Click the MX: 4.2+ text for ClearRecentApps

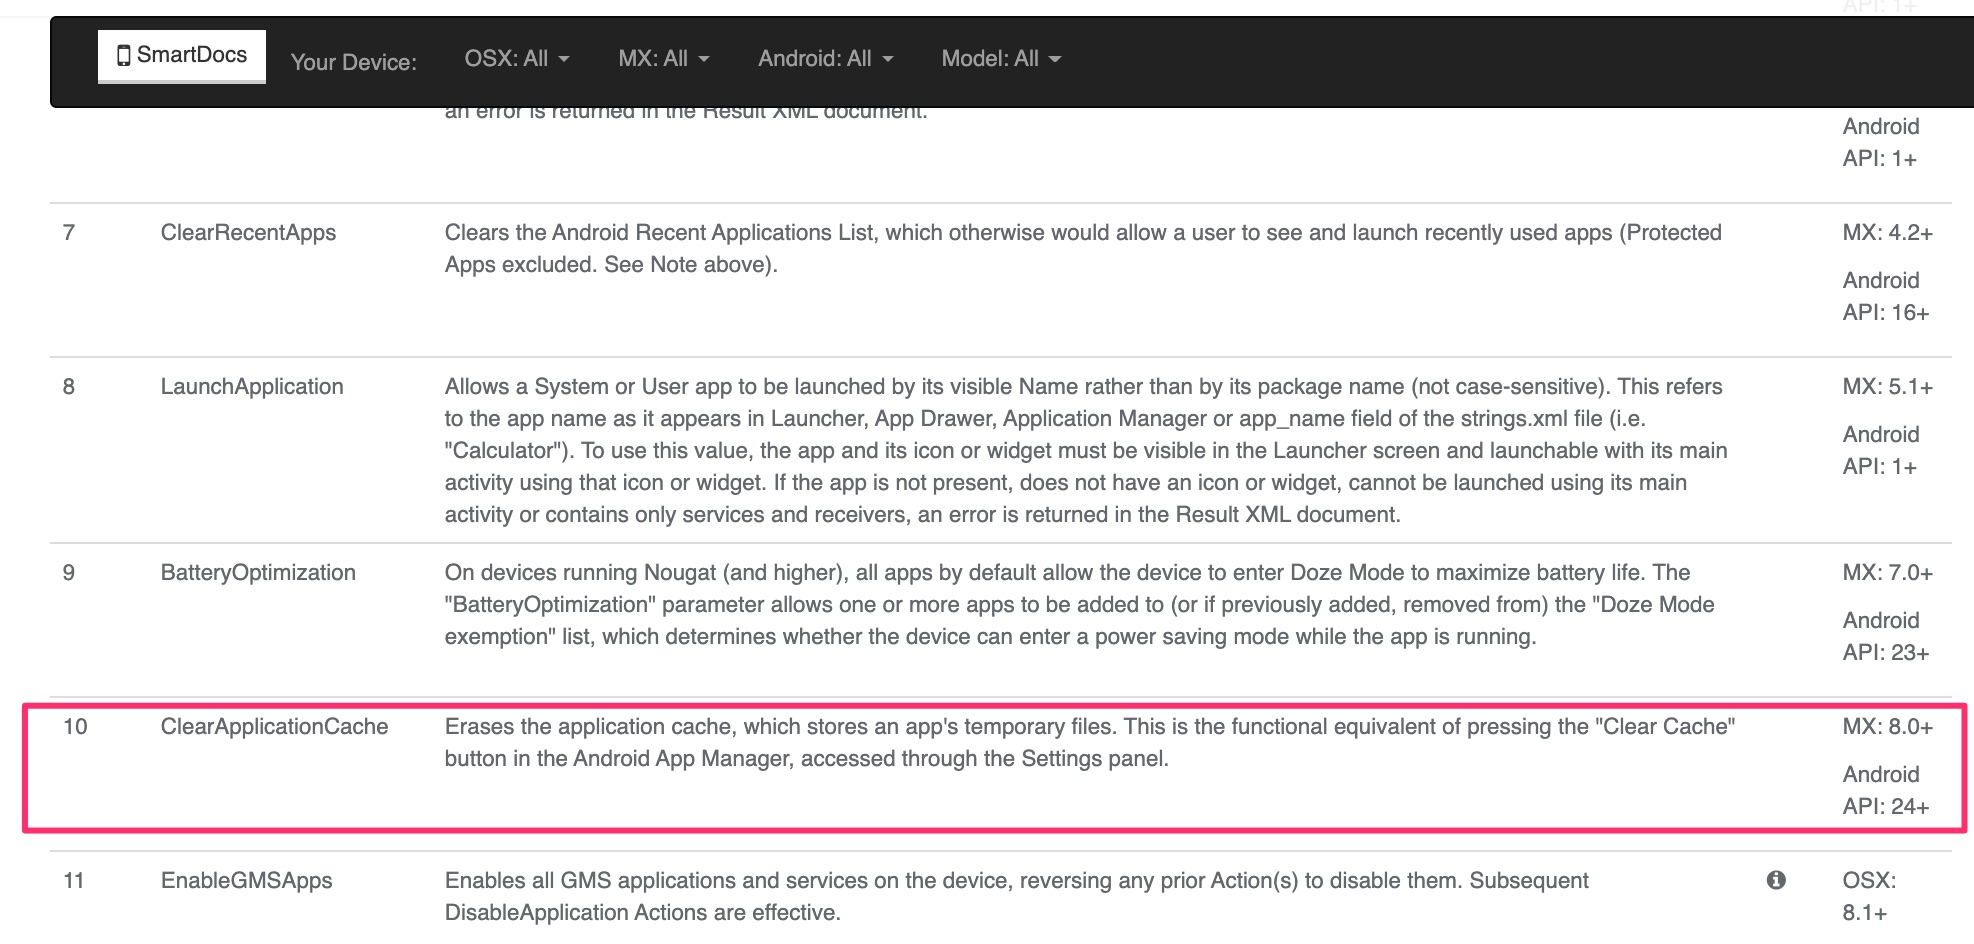pos(1887,233)
